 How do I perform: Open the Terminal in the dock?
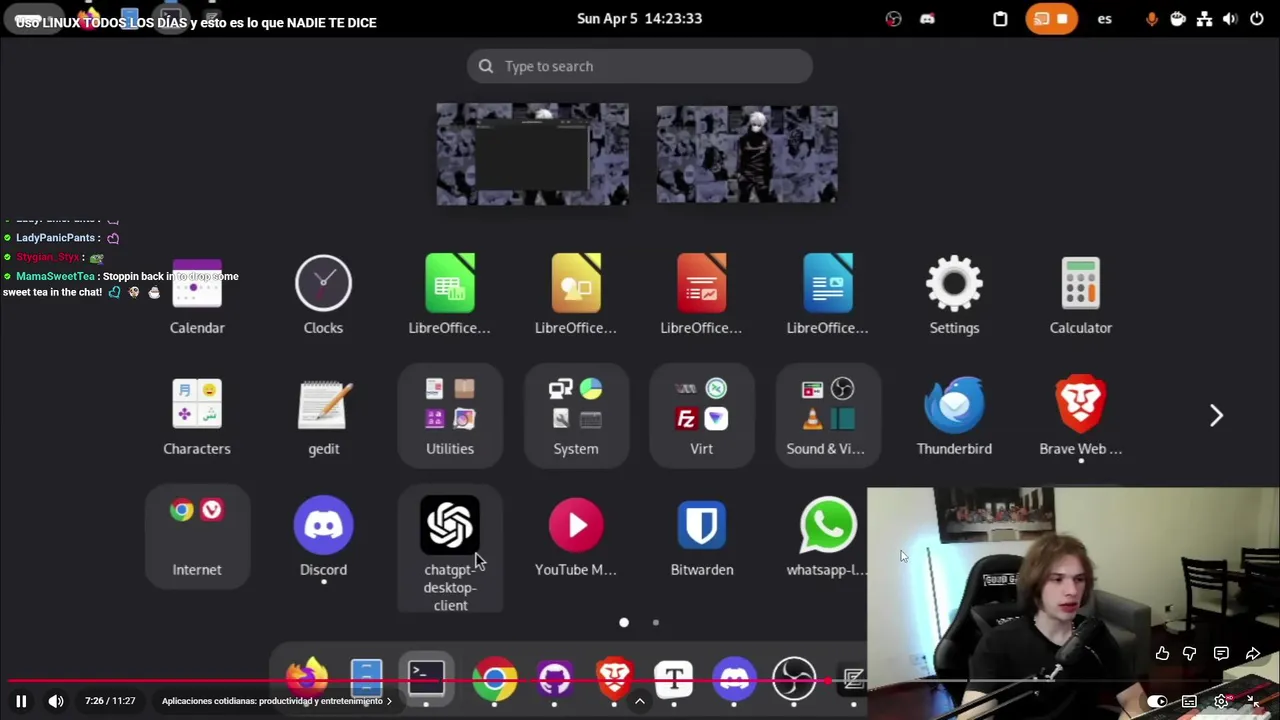(x=426, y=678)
